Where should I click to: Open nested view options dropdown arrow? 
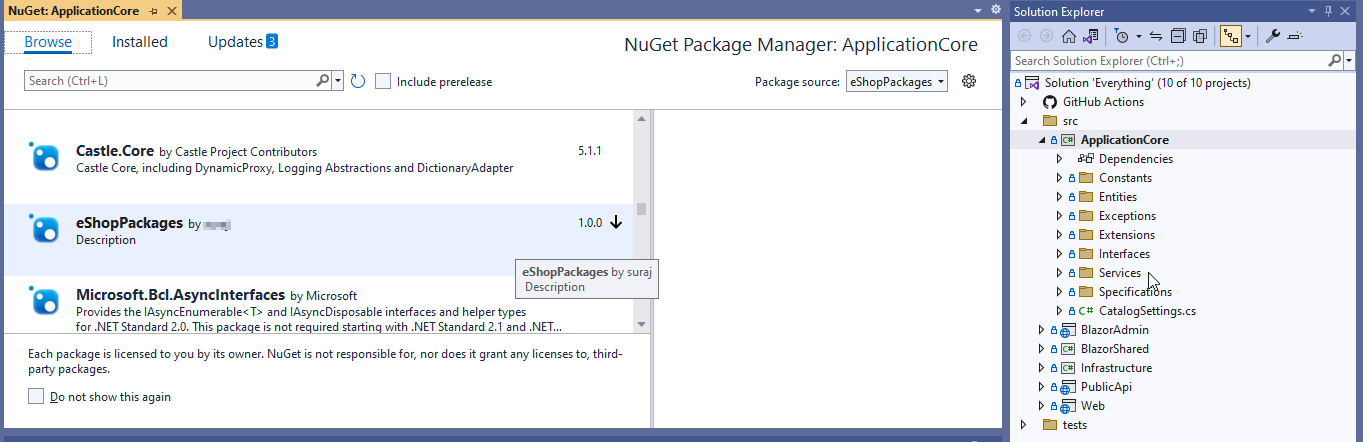[1248, 36]
